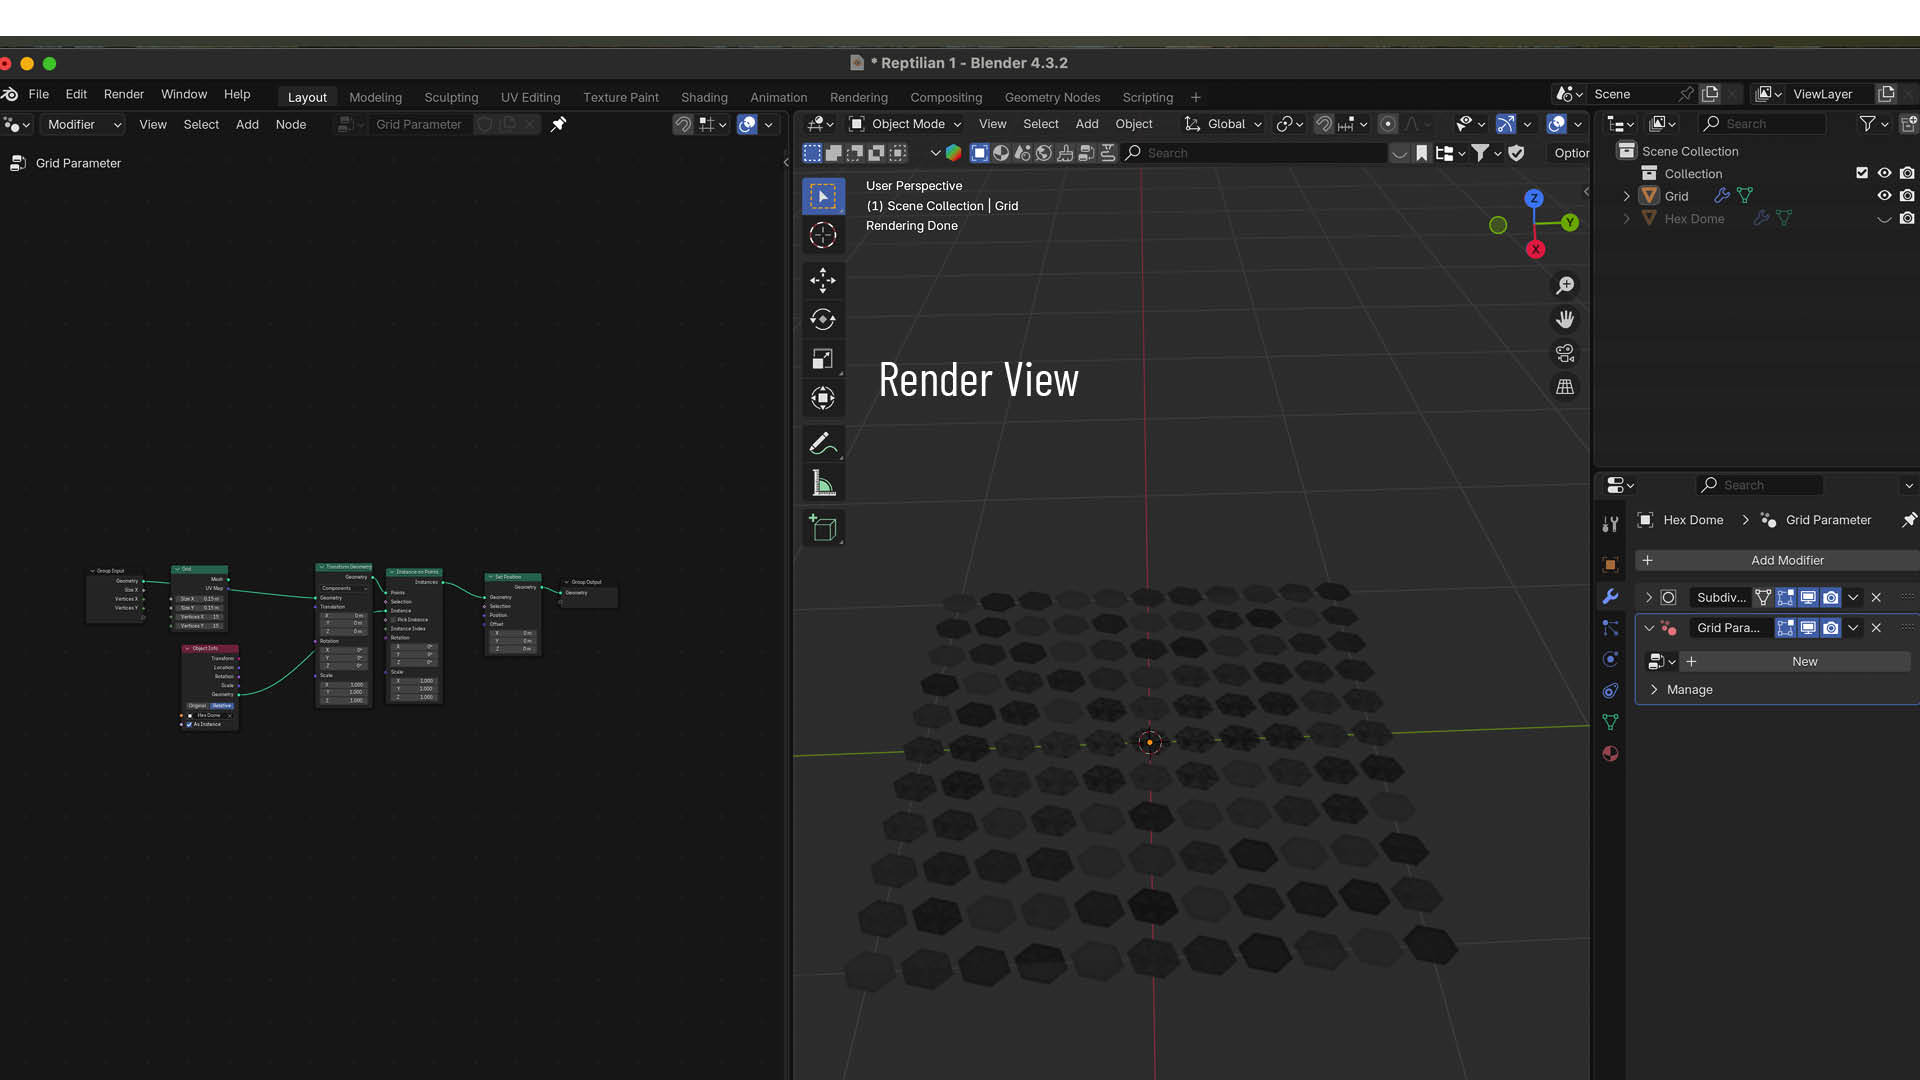Open the Render menu
Screen dimensions: 1920x1080
(124, 94)
